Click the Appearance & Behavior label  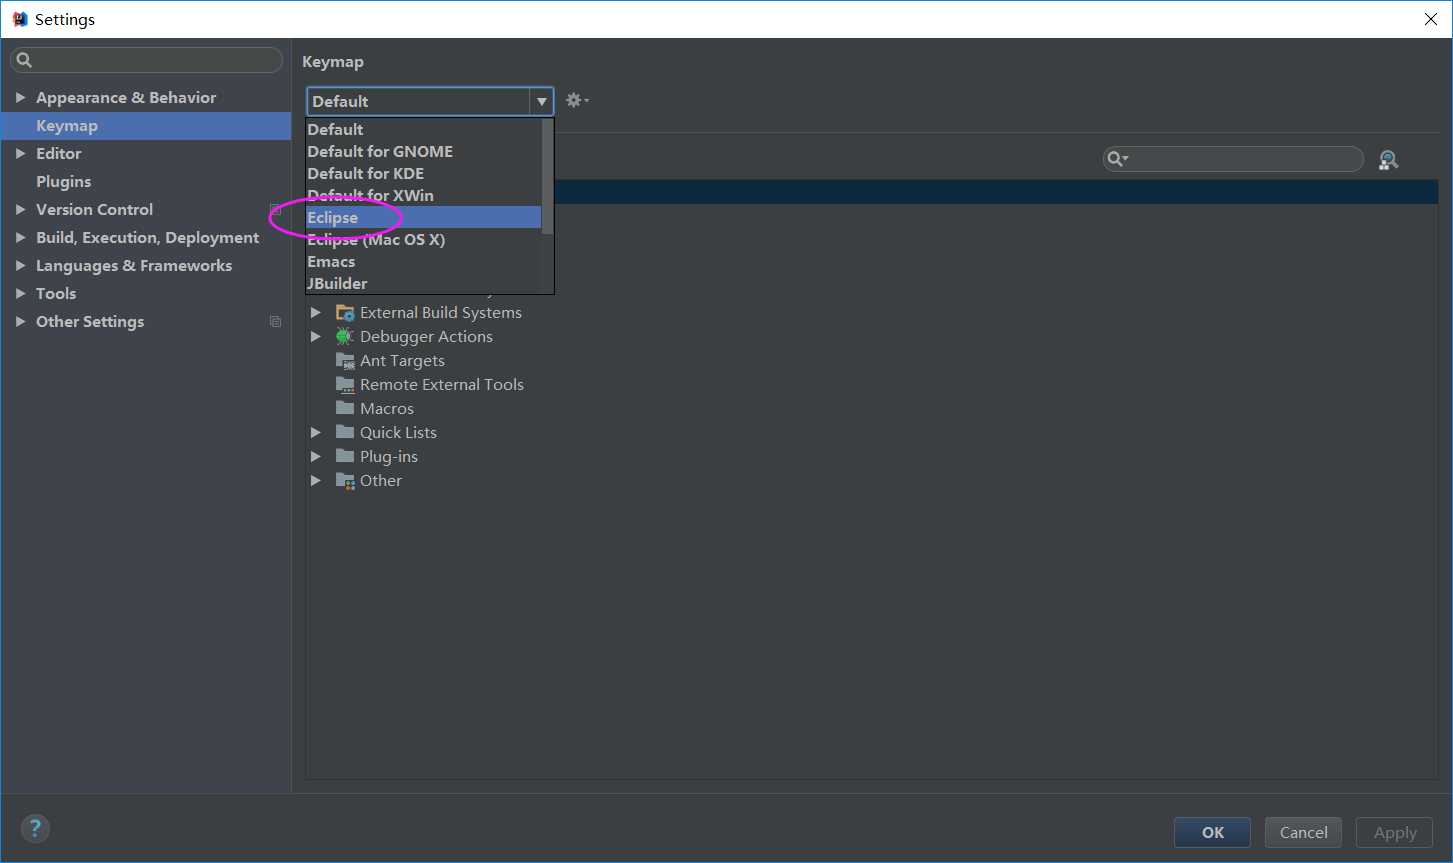(126, 98)
